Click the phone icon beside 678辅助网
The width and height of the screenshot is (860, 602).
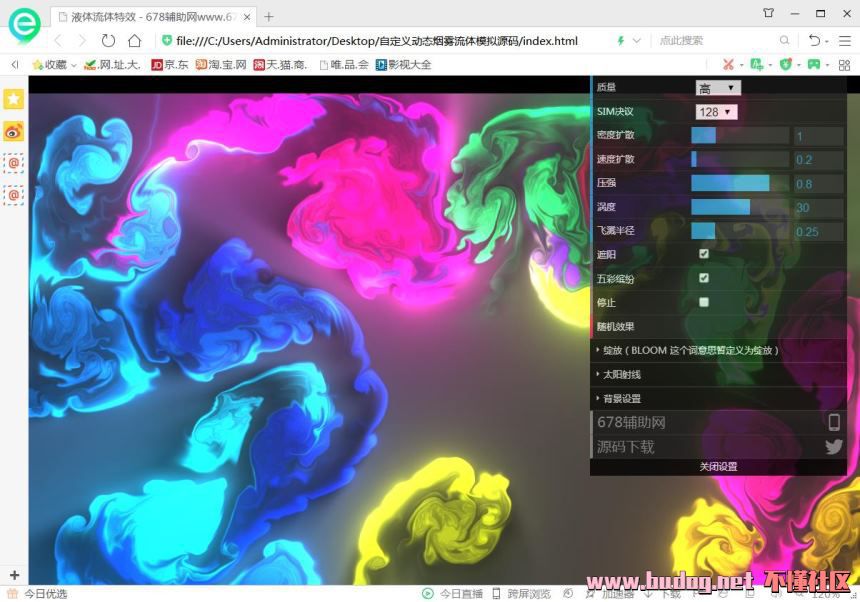point(834,422)
